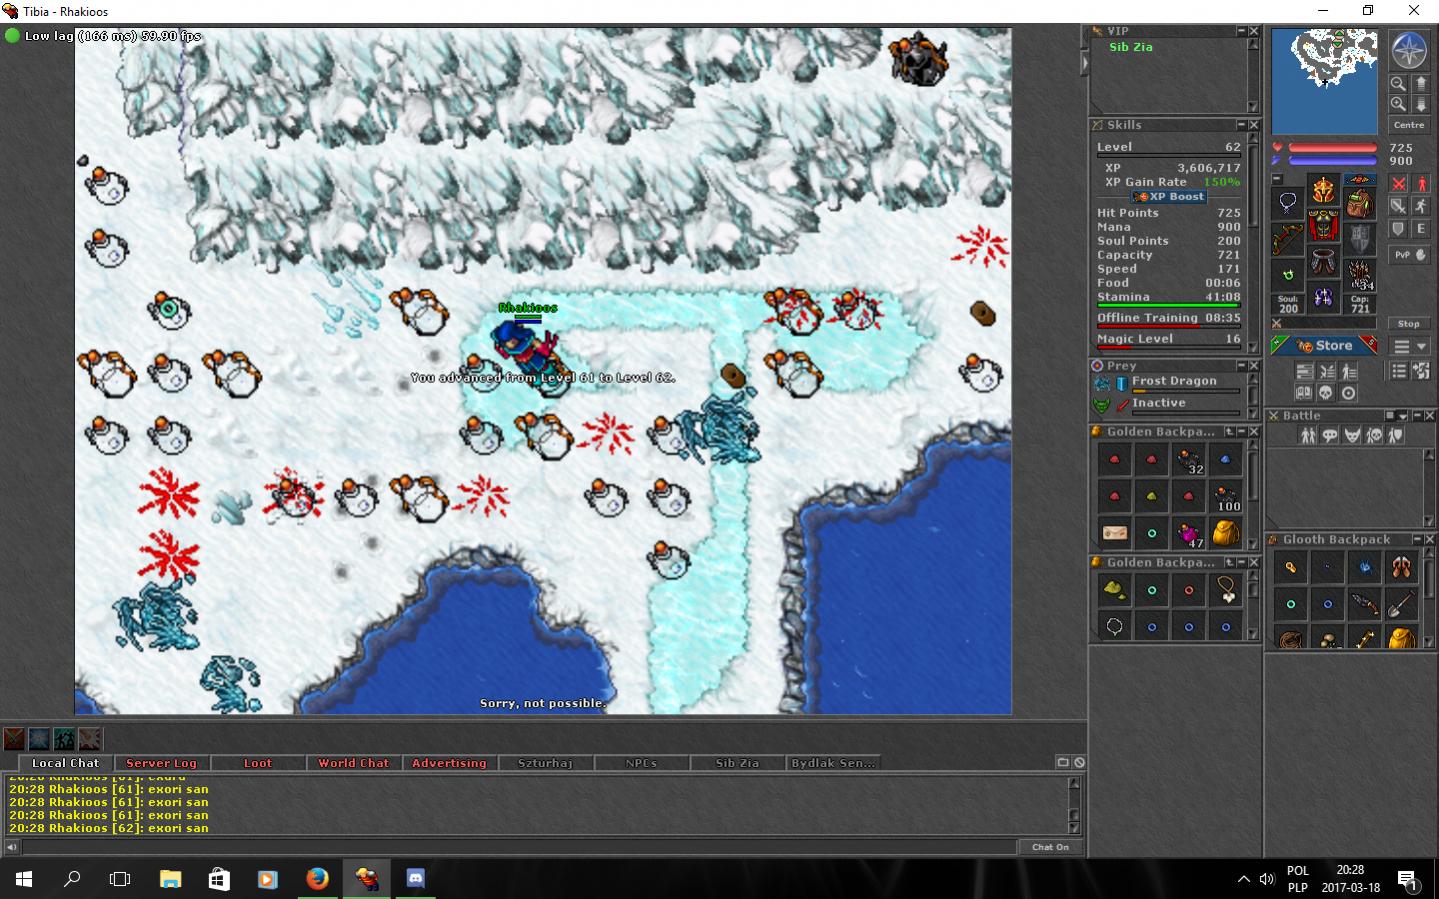Image resolution: width=1439 pixels, height=899 pixels.
Task: Focus the chat message input field
Action: tap(519, 847)
